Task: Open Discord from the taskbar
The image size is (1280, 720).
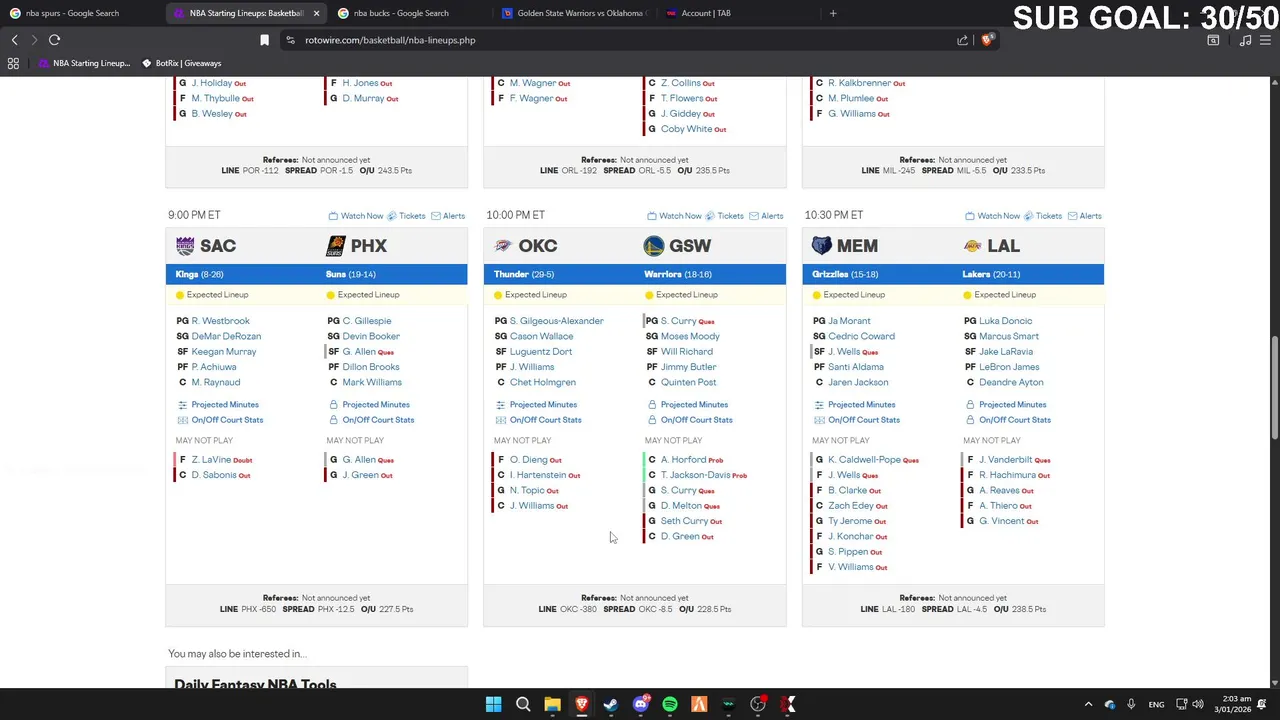Action: coord(640,705)
